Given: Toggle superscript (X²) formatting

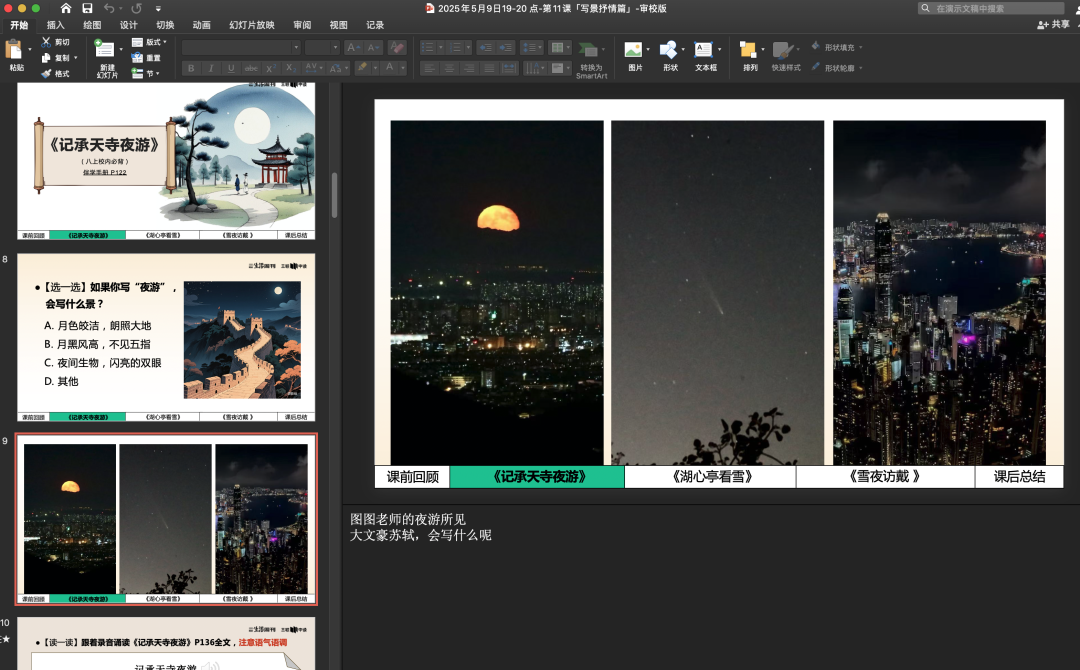Looking at the screenshot, I should (271, 68).
